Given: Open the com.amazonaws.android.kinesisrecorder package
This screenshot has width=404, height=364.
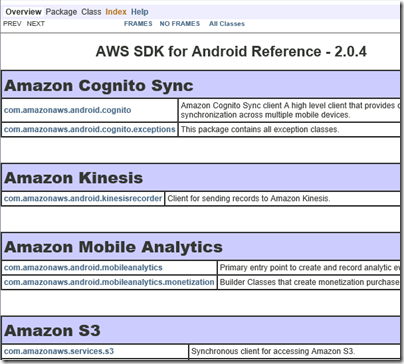Looking at the screenshot, I should [x=83, y=198].
